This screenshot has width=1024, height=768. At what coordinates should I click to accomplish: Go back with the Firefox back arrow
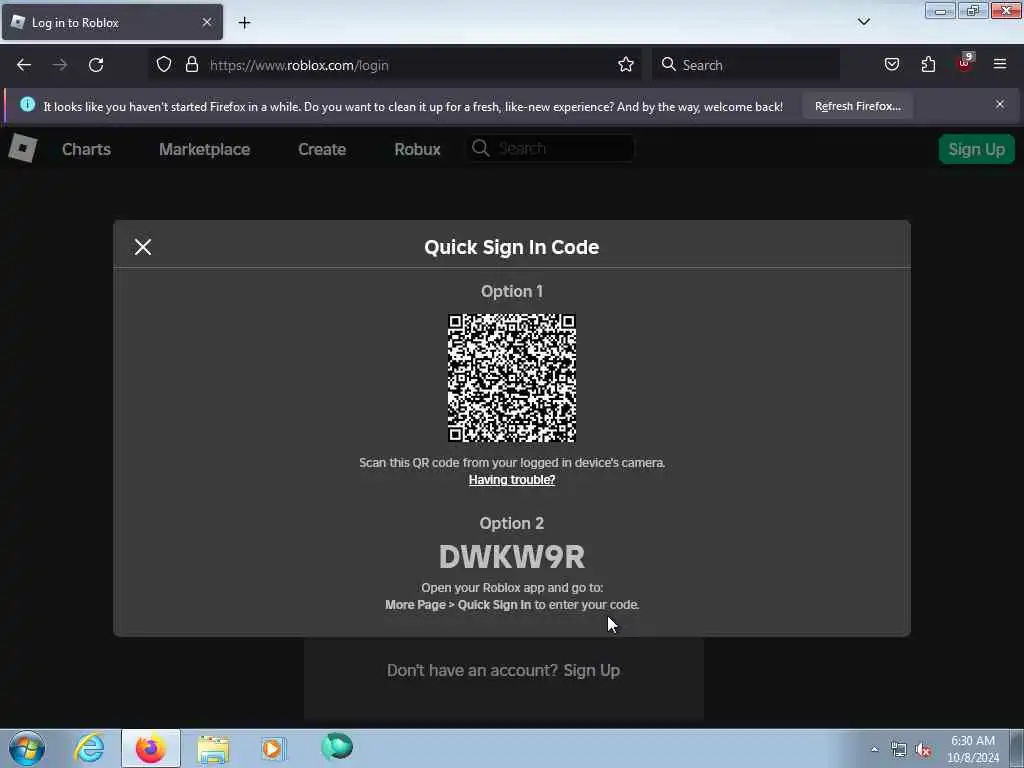[24, 65]
